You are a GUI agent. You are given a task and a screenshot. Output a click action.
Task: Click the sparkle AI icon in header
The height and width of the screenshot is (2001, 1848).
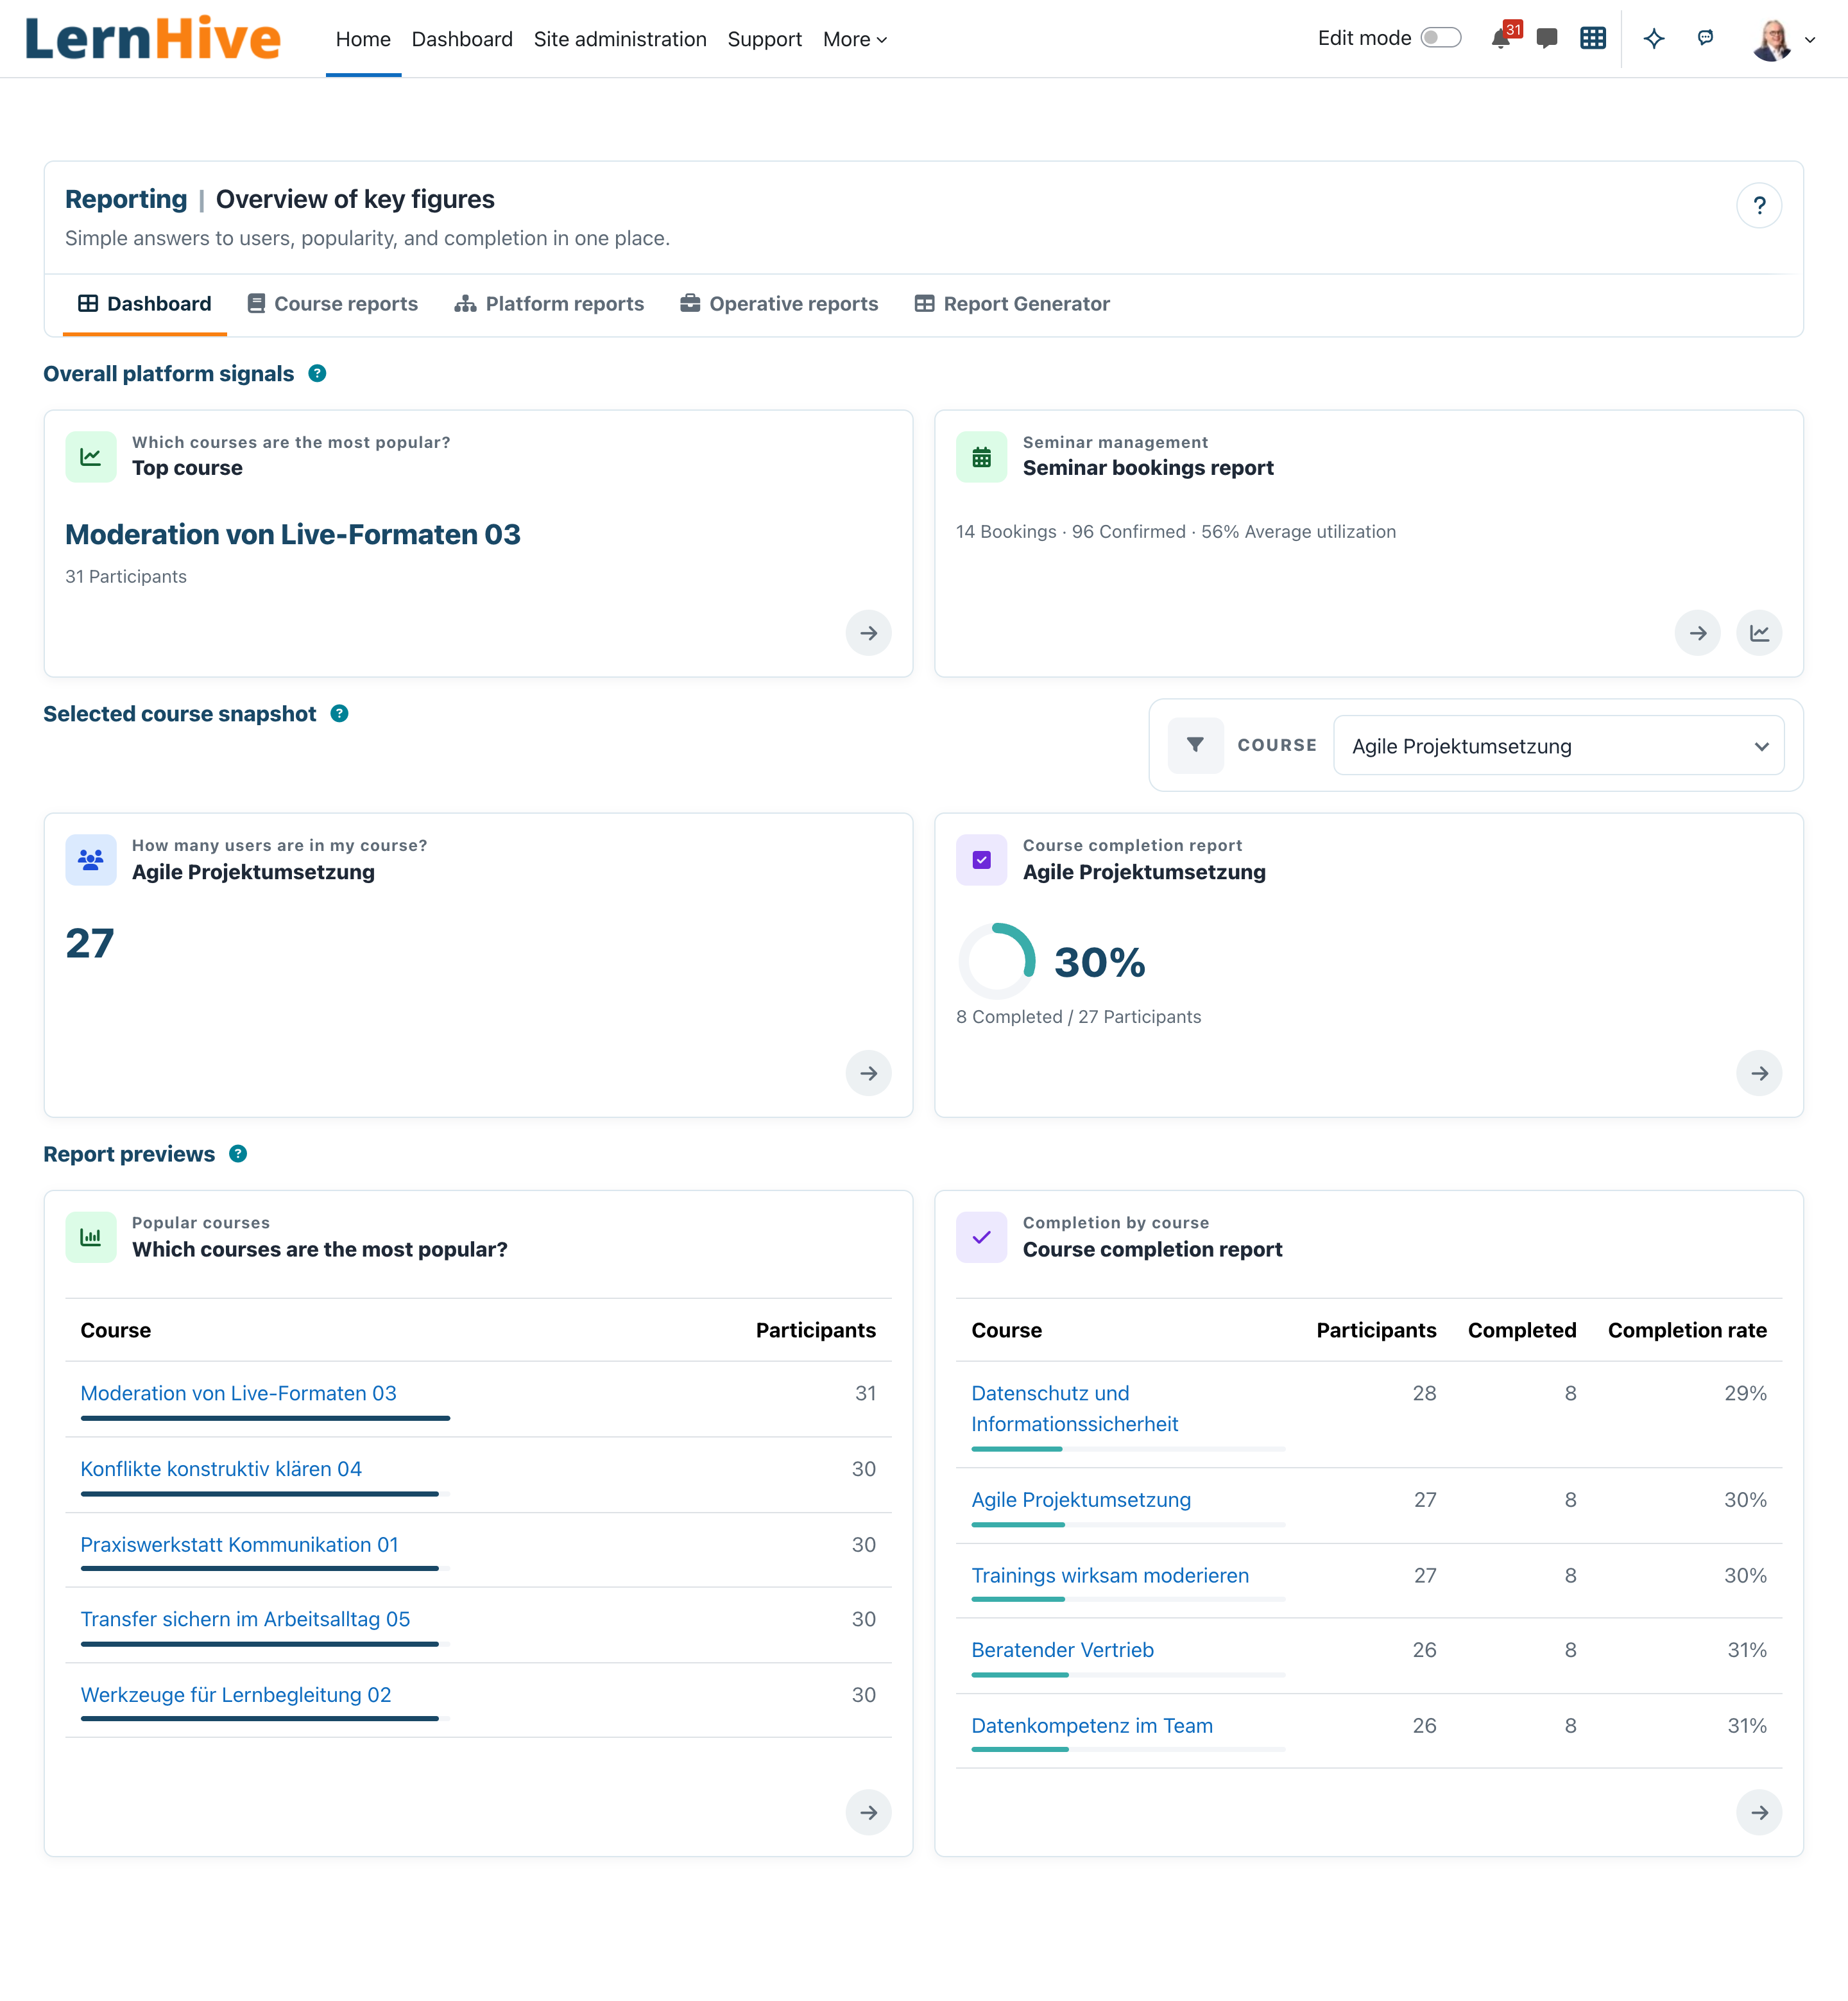[1654, 39]
